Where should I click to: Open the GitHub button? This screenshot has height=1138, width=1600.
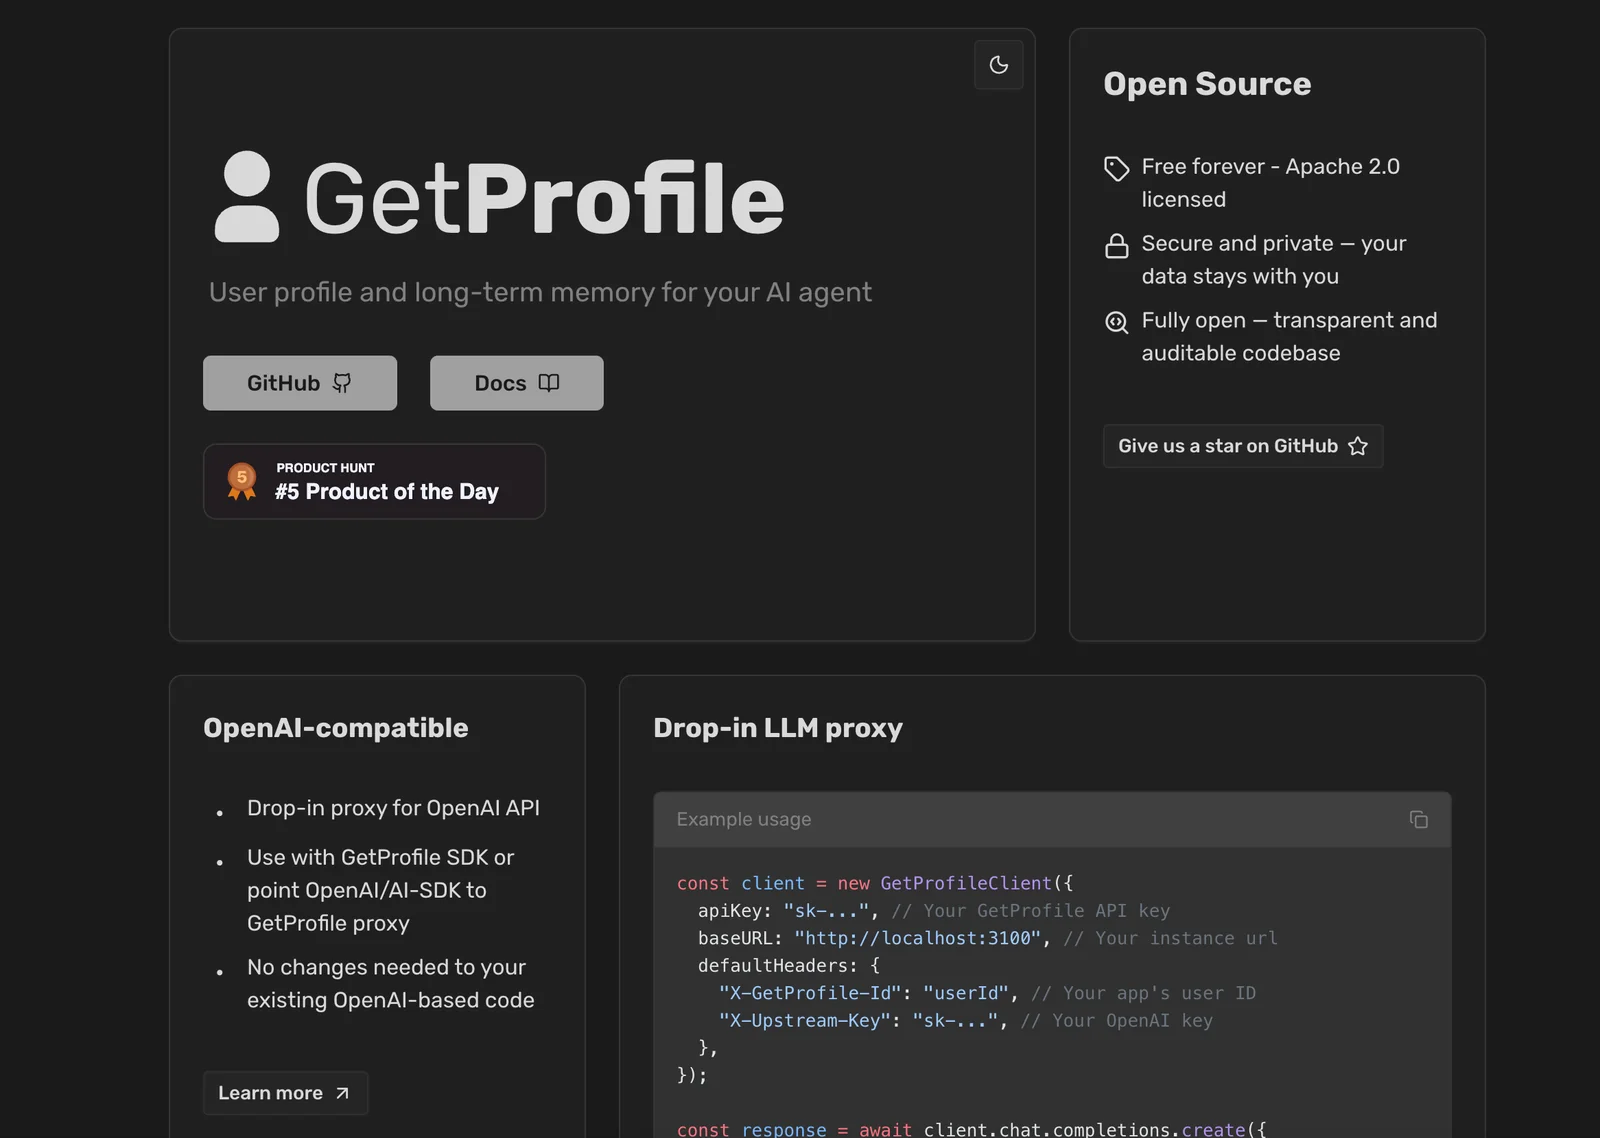[x=299, y=383]
